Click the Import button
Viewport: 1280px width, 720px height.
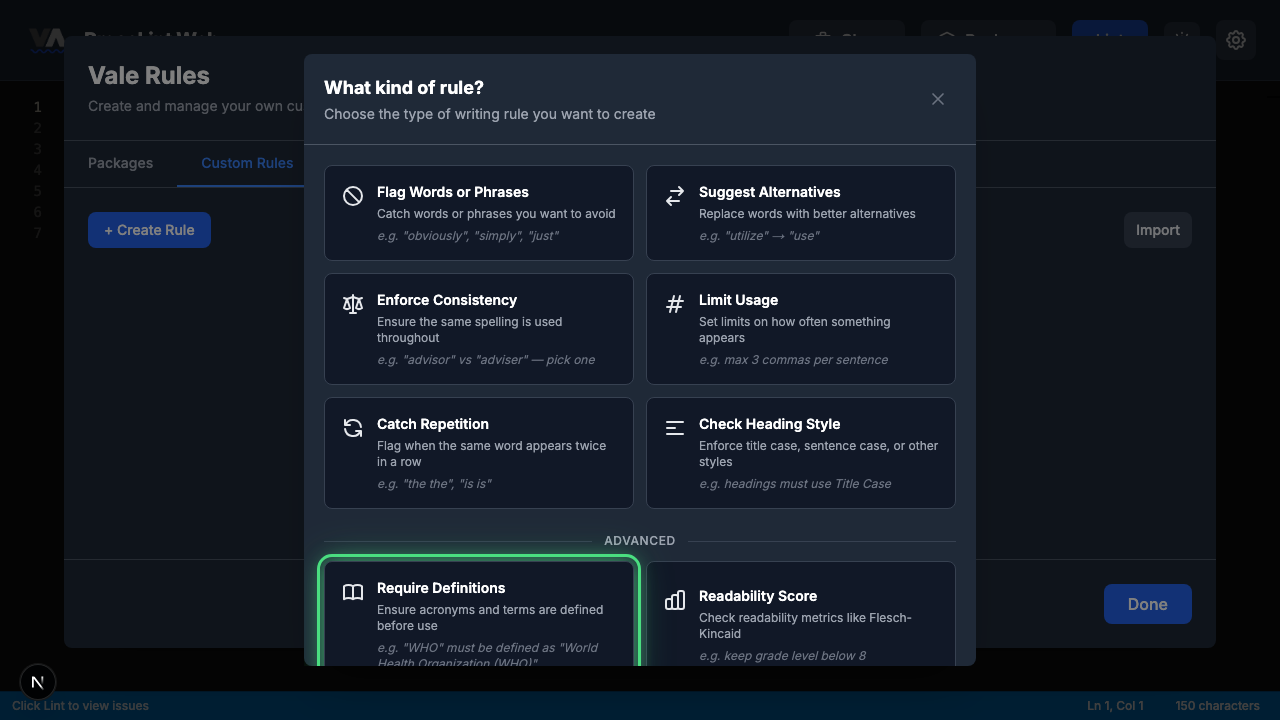tap(1157, 229)
